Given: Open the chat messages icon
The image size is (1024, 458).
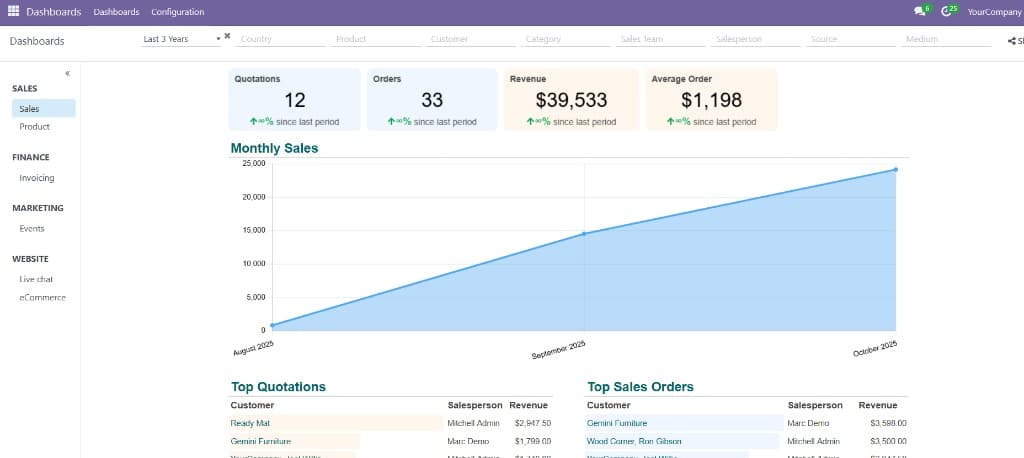Looking at the screenshot, I should coord(920,11).
